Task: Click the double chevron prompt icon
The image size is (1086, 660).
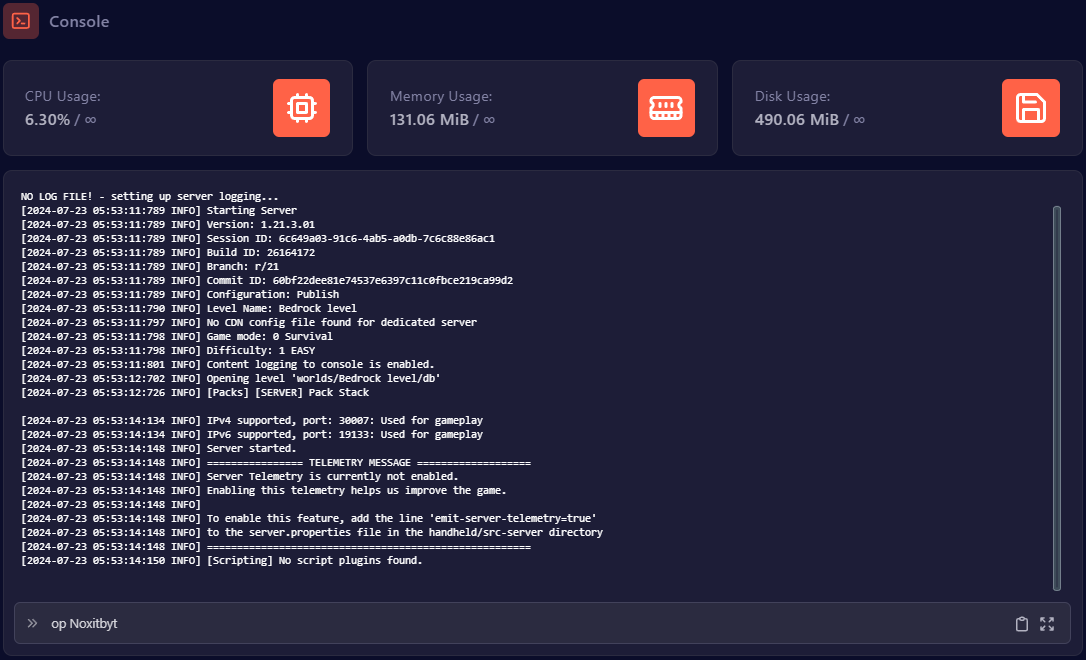Action: click(x=33, y=623)
